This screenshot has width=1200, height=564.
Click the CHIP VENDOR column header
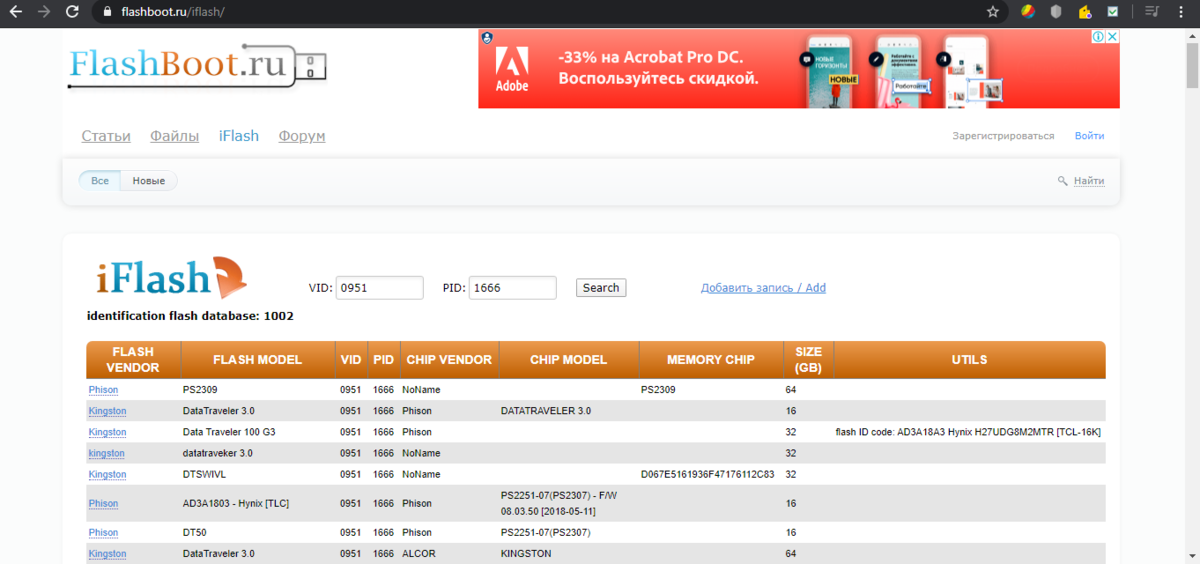click(449, 360)
